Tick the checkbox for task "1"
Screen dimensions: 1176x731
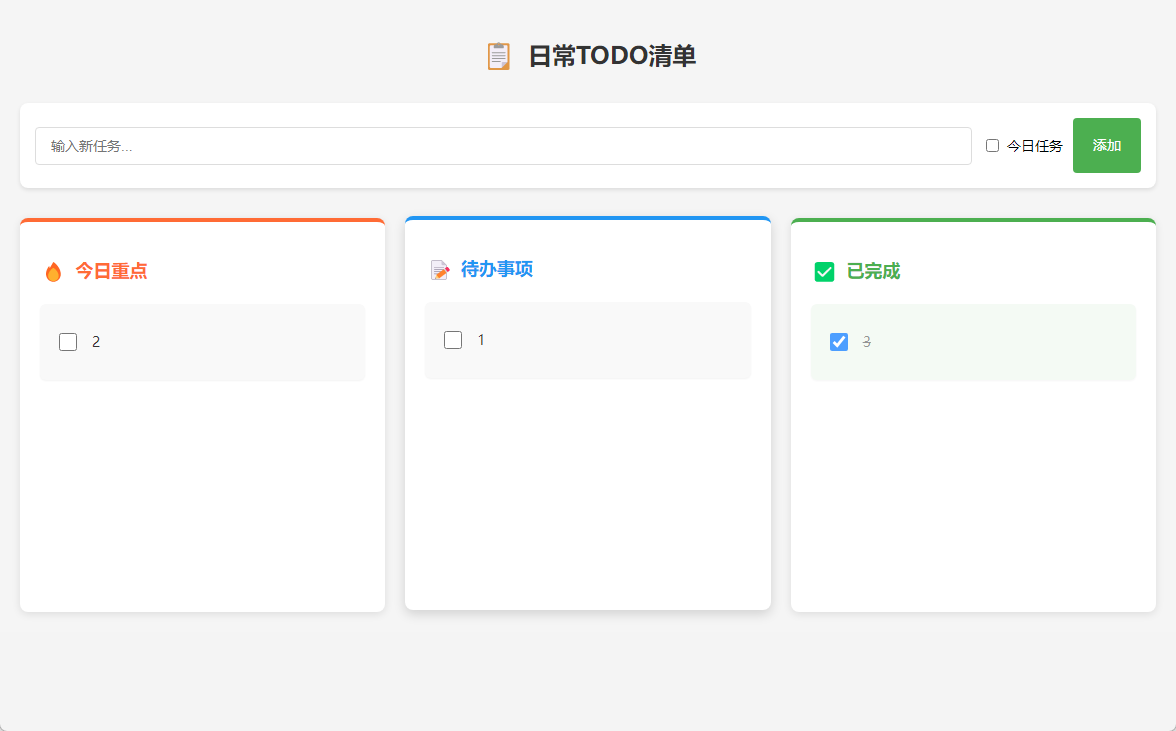(x=453, y=340)
